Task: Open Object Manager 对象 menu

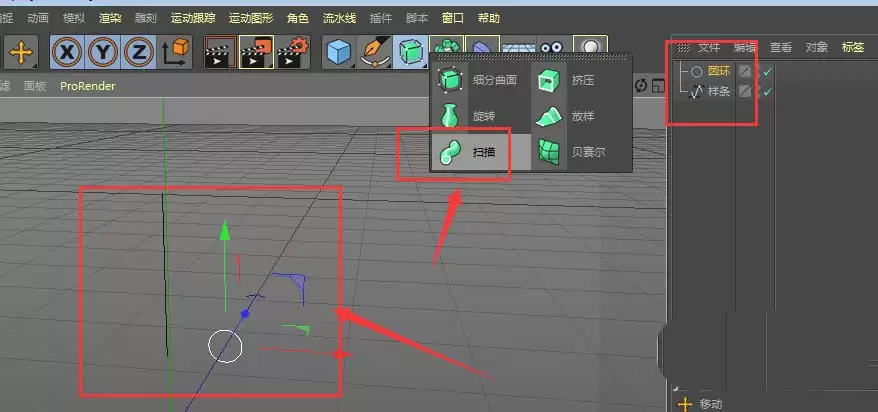Action: coord(816,47)
